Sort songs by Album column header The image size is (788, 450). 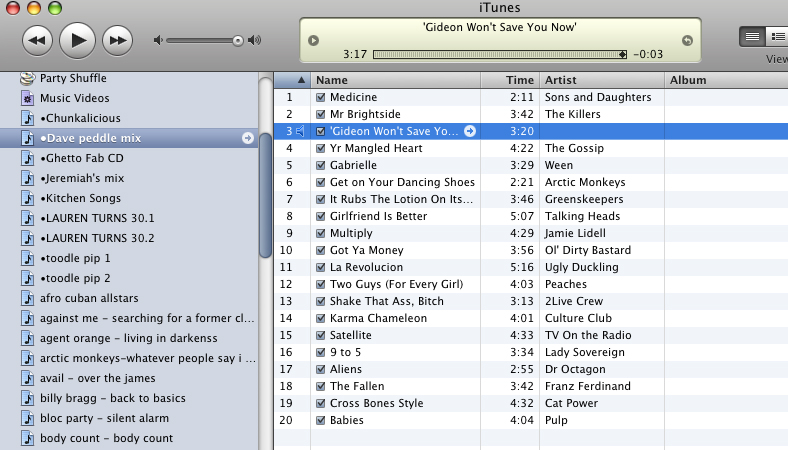click(726, 80)
